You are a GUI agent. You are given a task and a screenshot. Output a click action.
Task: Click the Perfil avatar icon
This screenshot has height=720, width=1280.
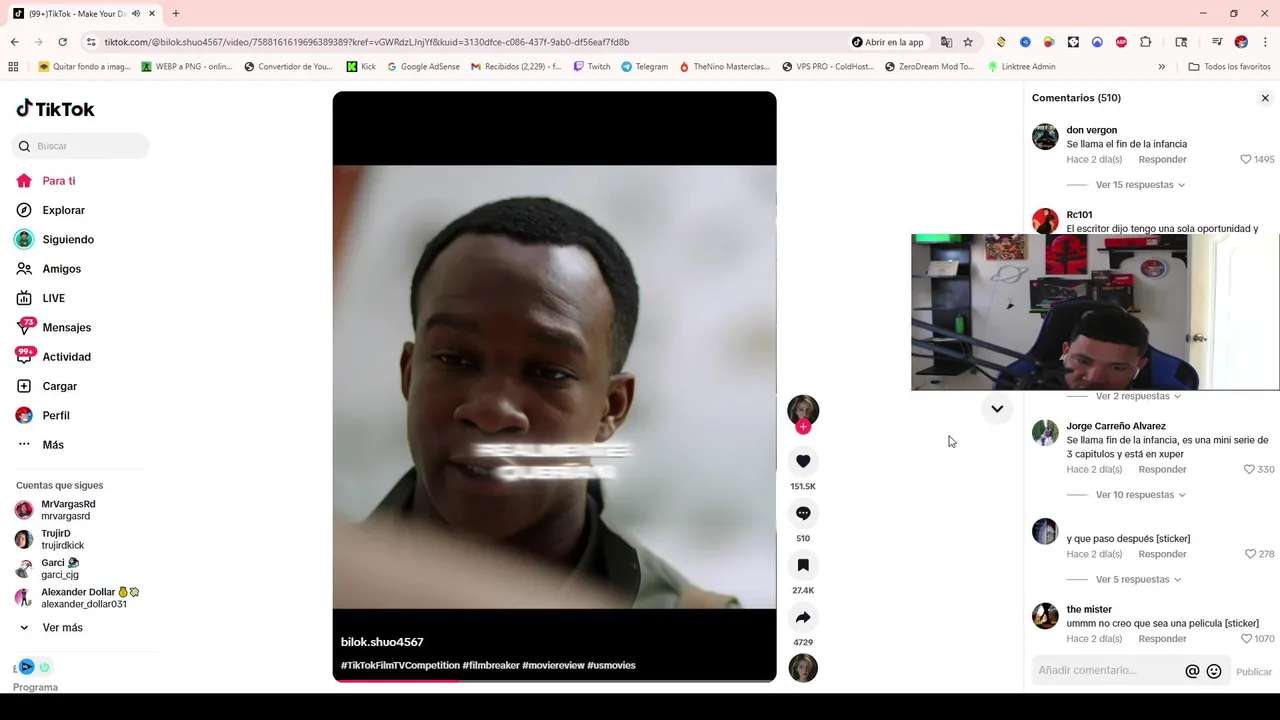click(24, 415)
